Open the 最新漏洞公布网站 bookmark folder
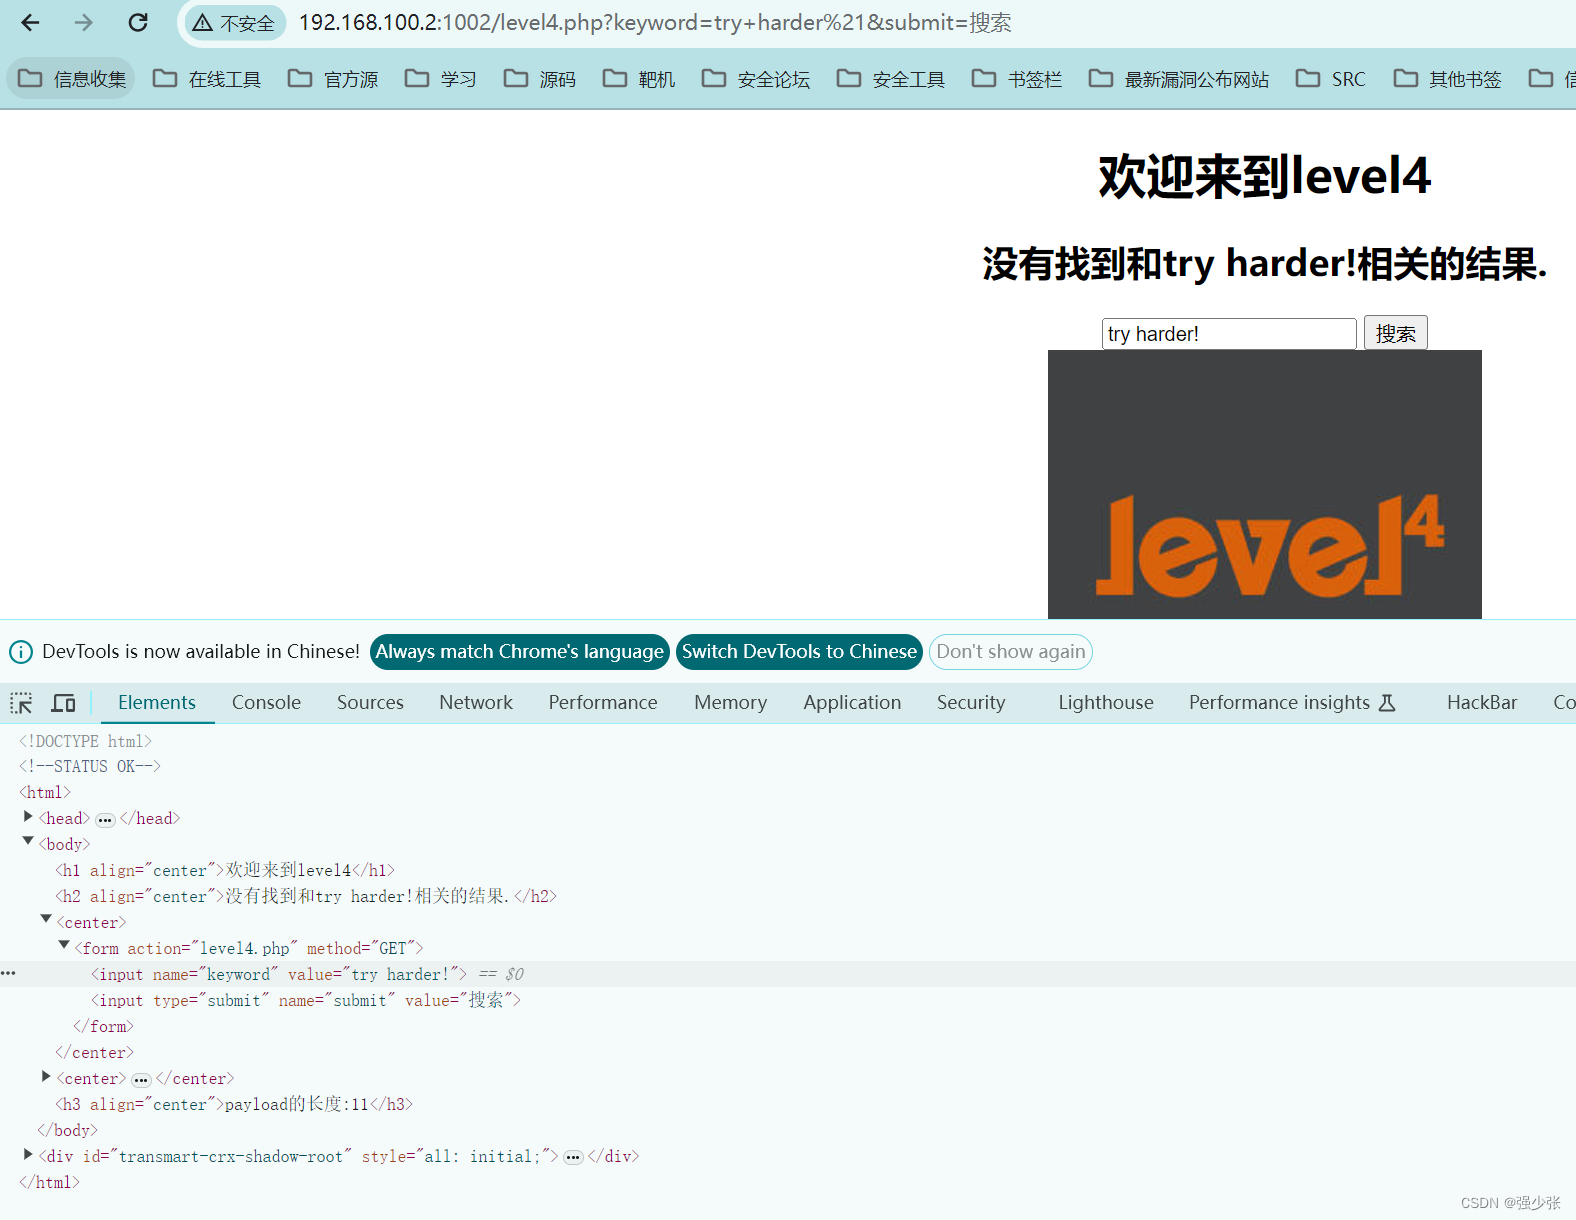 1179,79
